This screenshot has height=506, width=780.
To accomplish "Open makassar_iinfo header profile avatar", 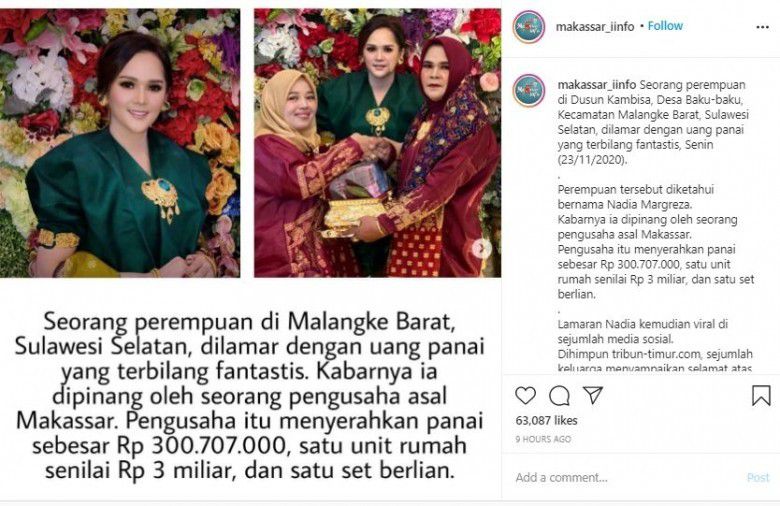I will [x=529, y=27].
